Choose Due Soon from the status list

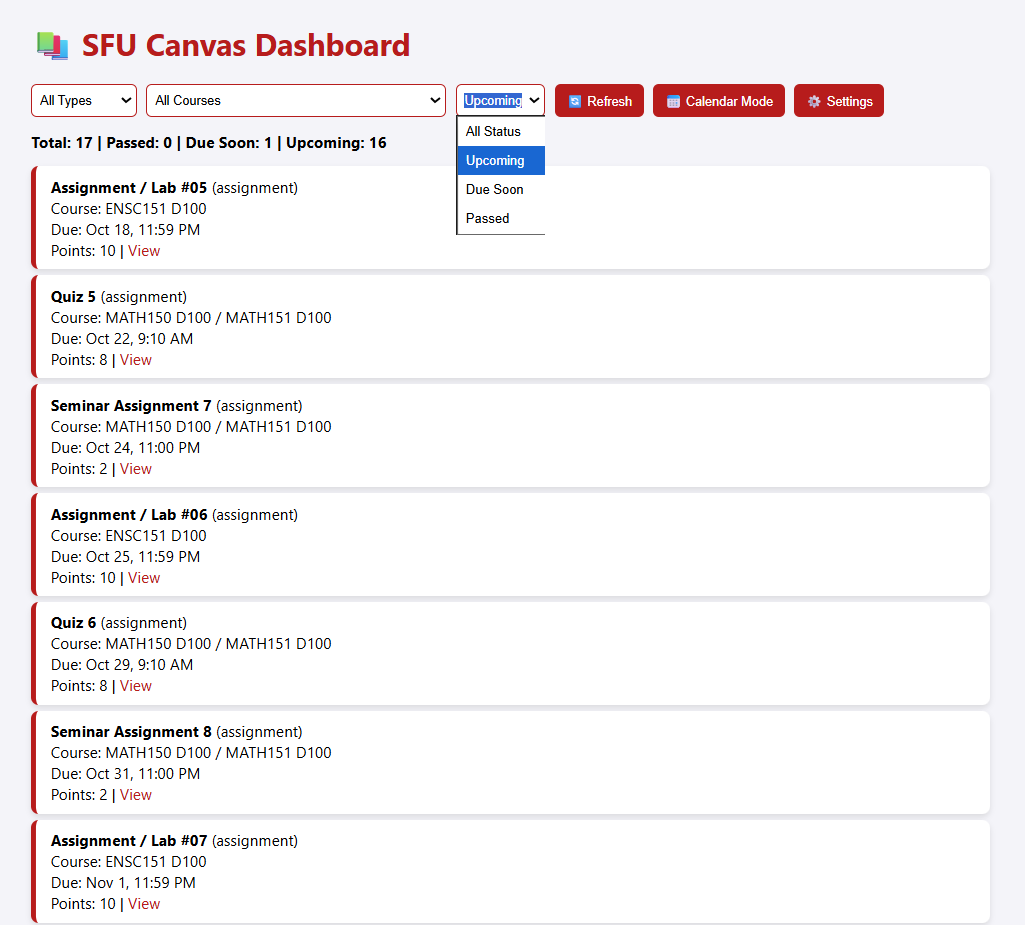click(501, 190)
